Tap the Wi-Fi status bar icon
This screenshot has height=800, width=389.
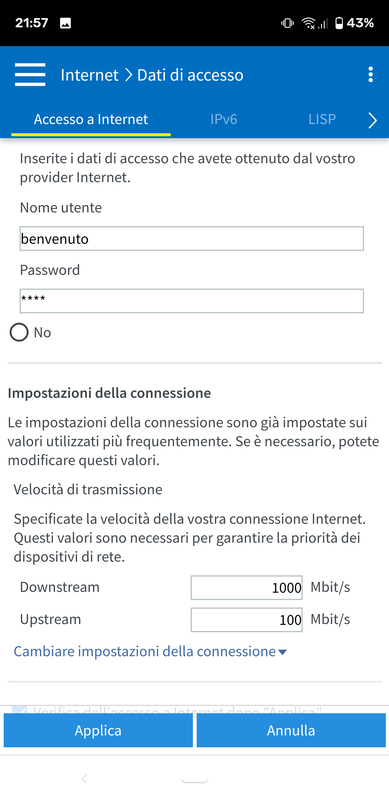(308, 23)
